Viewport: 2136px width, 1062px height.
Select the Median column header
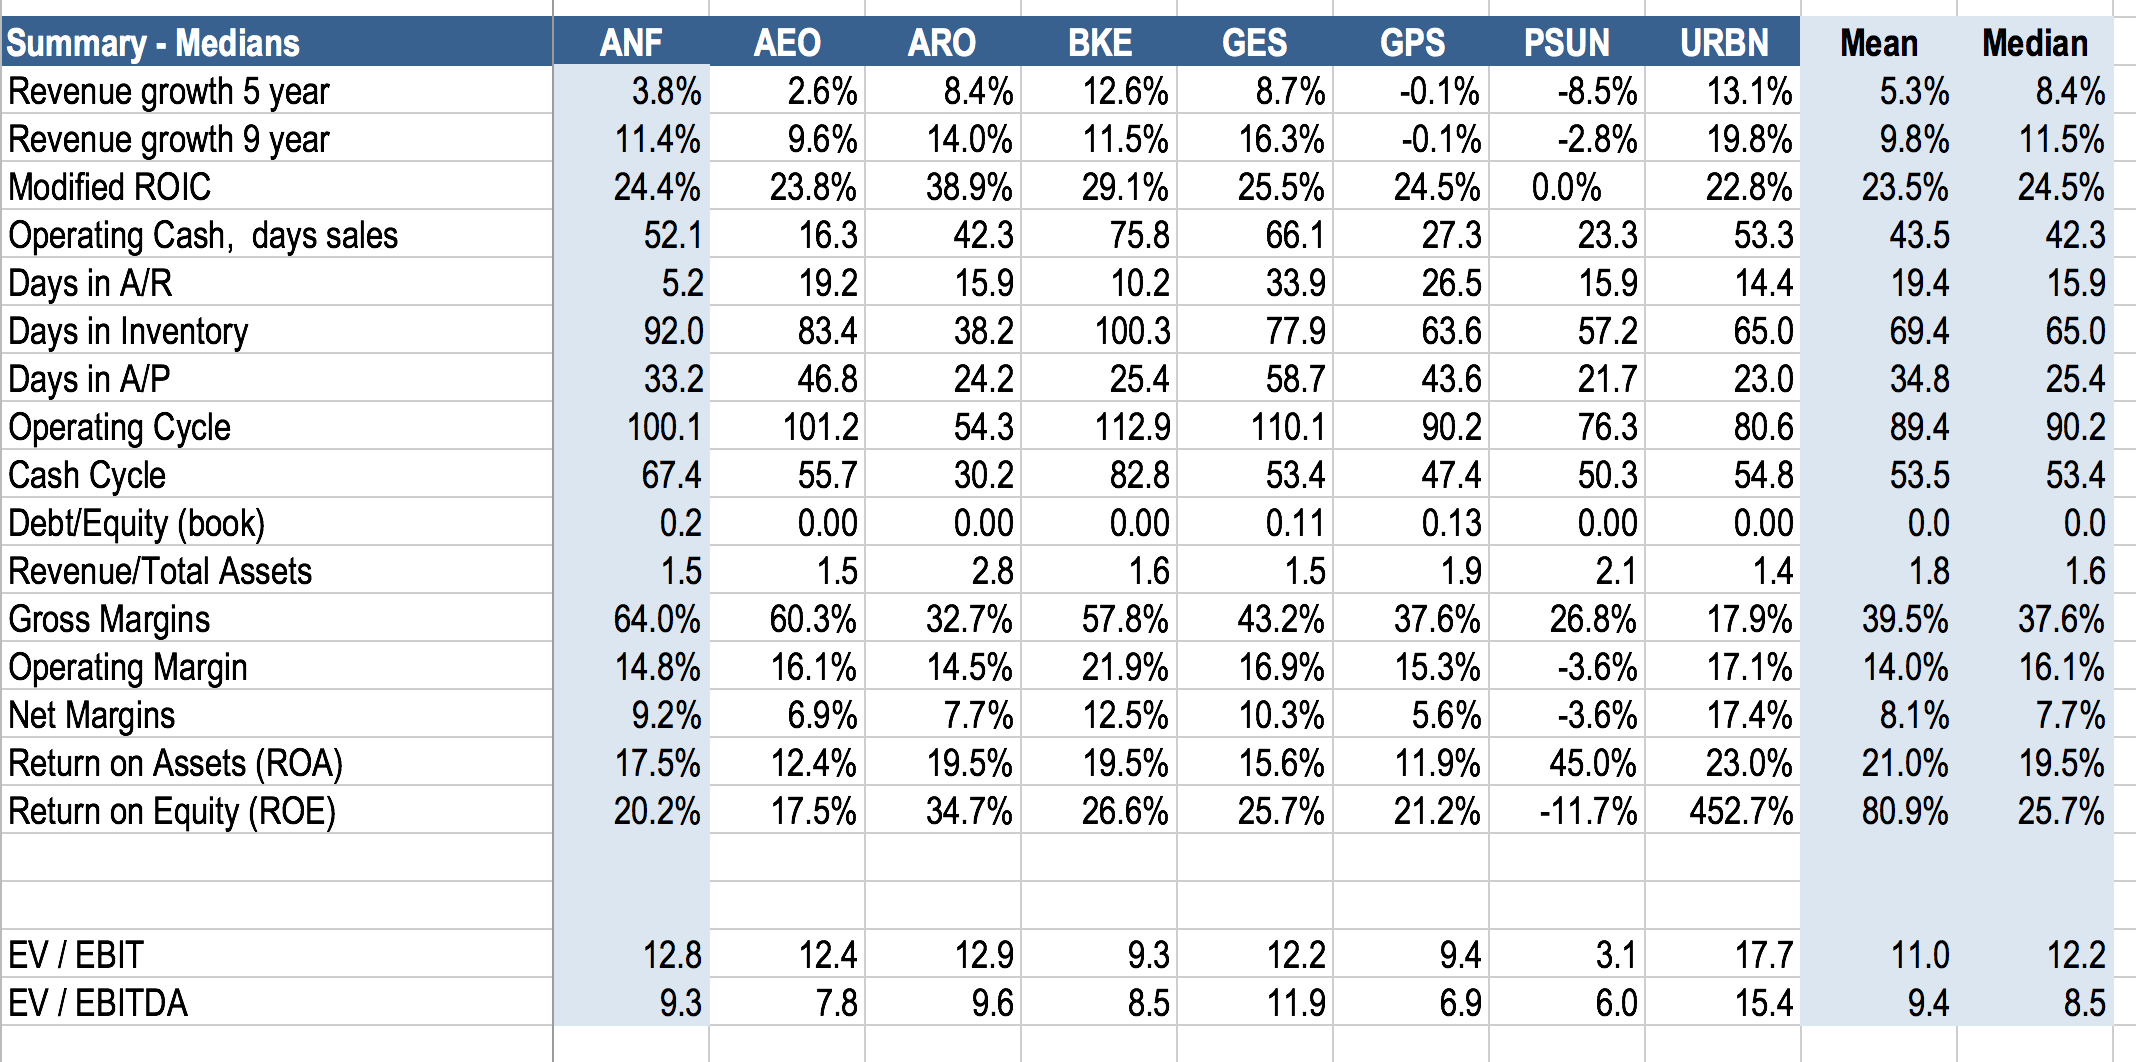tap(2035, 43)
